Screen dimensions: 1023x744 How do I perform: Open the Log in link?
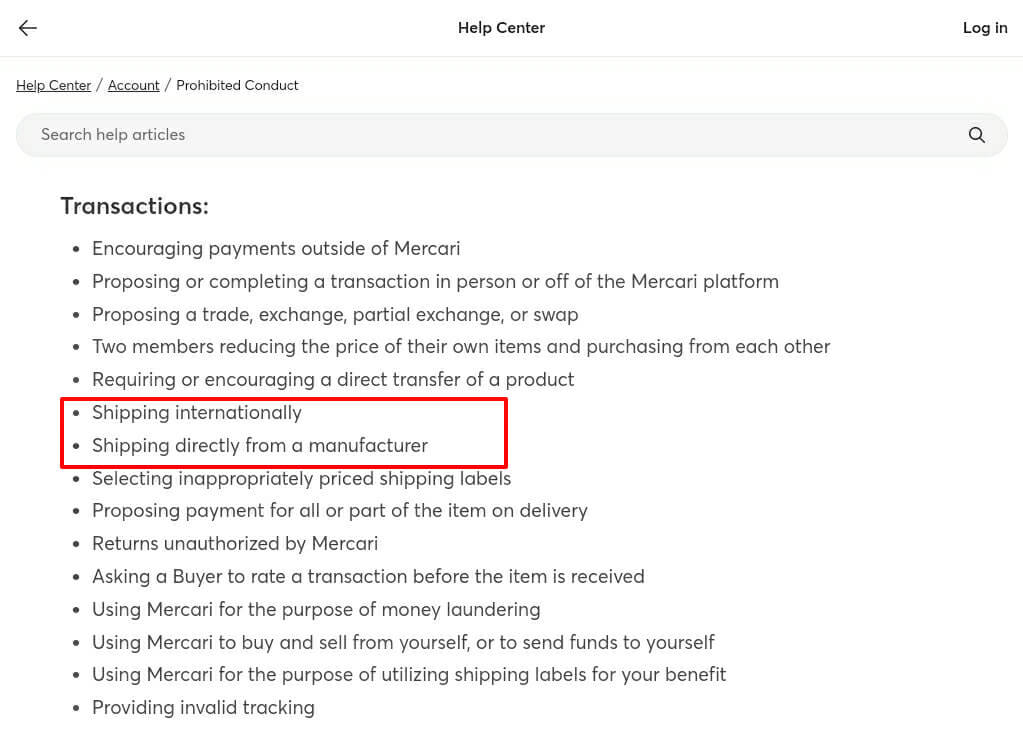(x=985, y=27)
